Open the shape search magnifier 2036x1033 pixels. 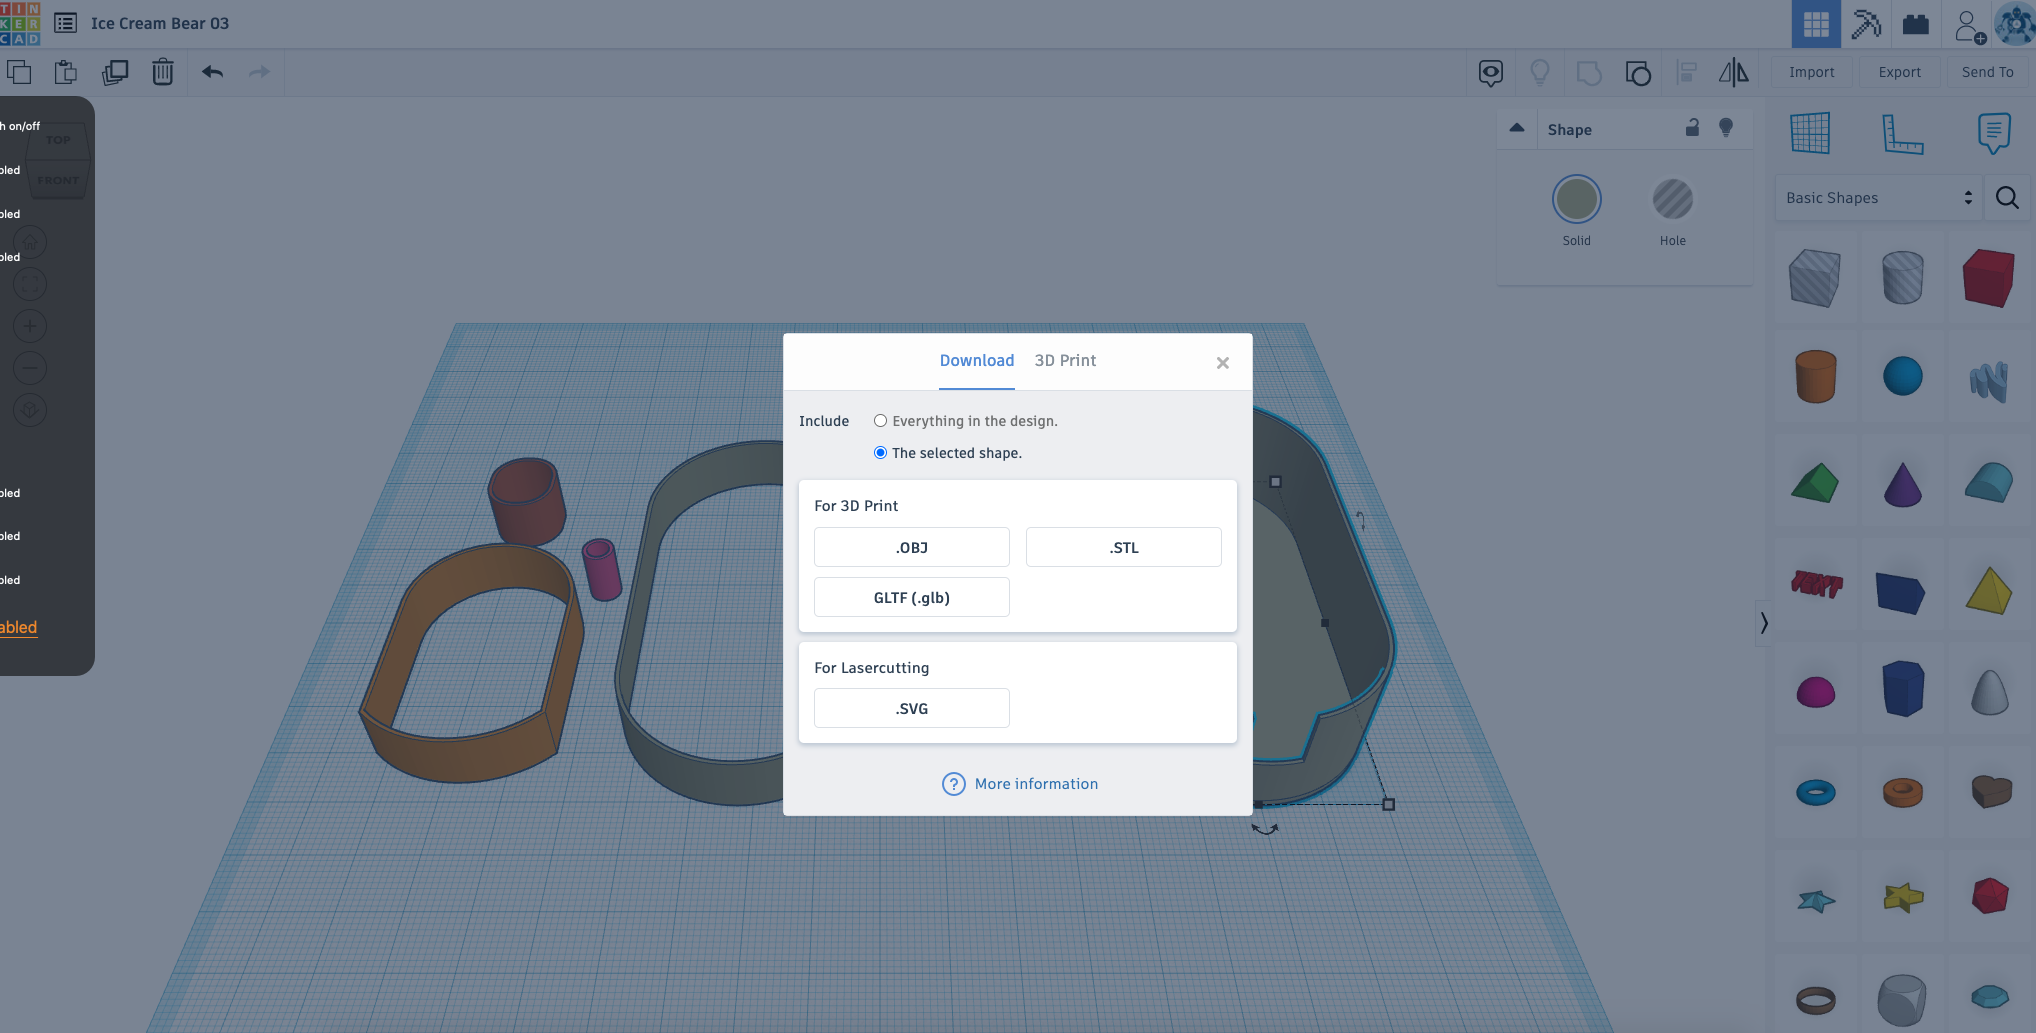click(2007, 197)
